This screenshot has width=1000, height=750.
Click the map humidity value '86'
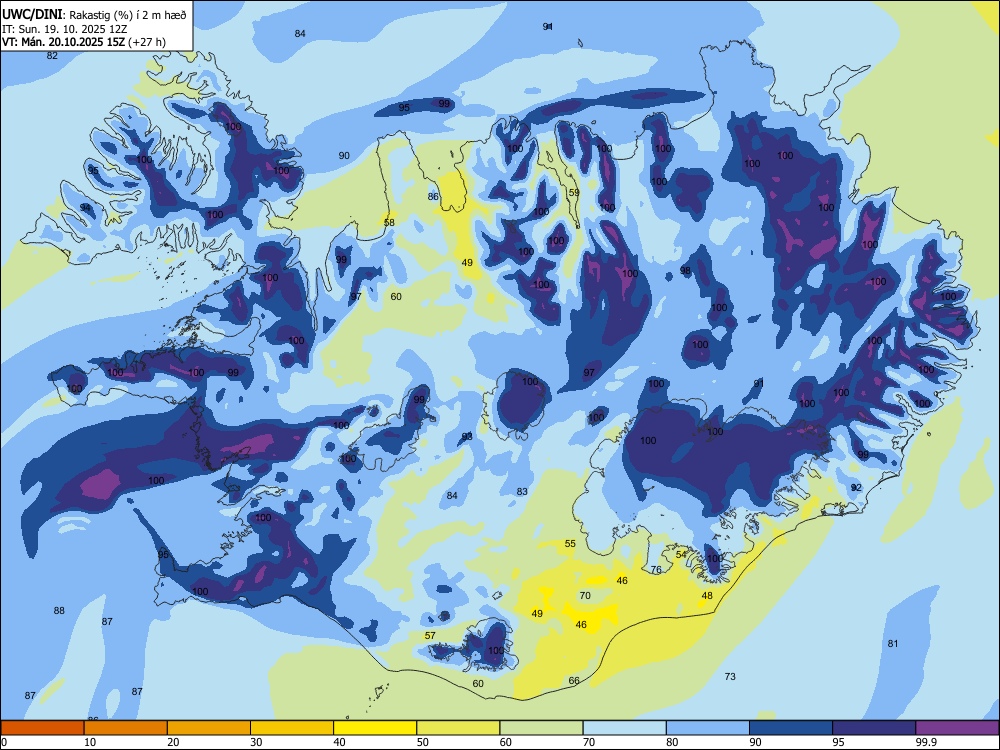coord(433,196)
